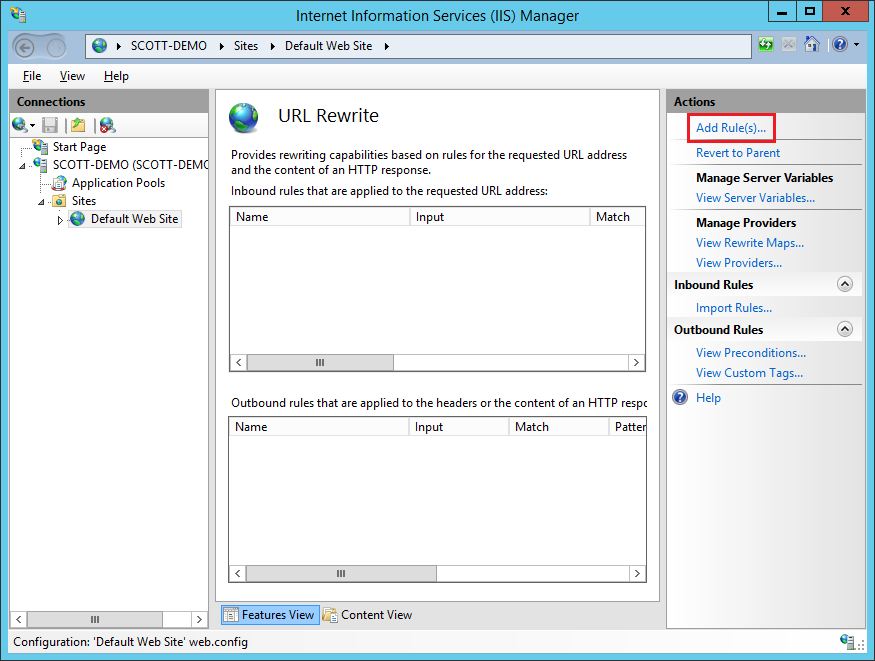Collapse the Inbound Rules actions section
This screenshot has height=661, width=875.
[x=845, y=284]
